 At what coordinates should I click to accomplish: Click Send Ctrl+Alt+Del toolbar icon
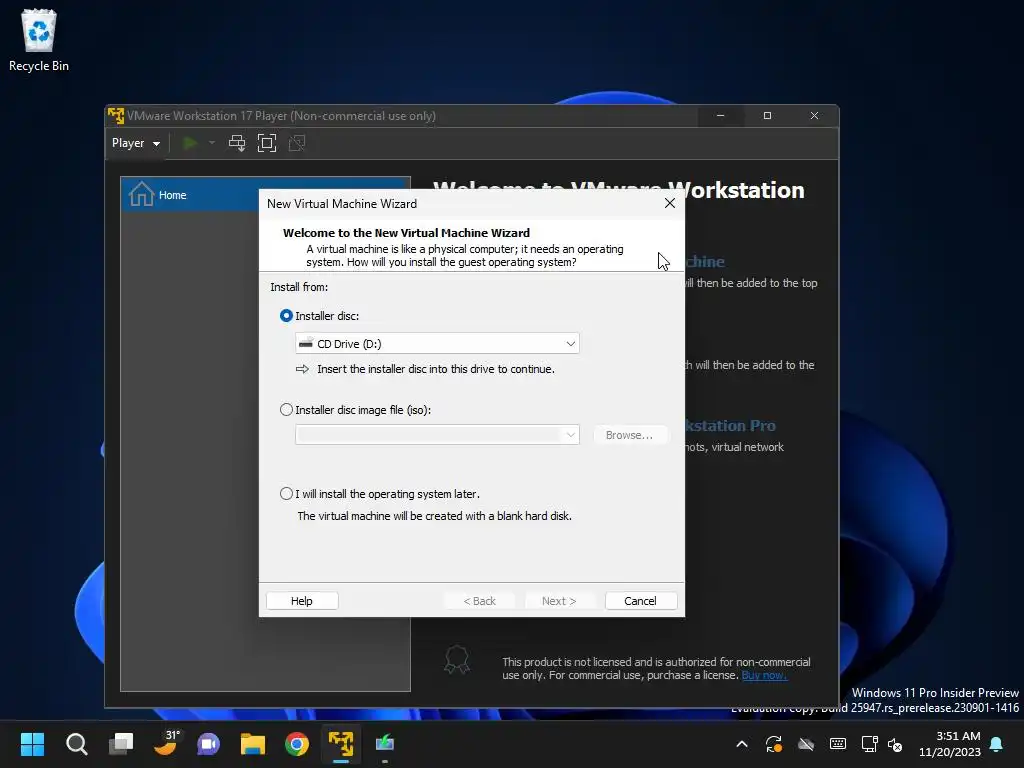(237, 143)
